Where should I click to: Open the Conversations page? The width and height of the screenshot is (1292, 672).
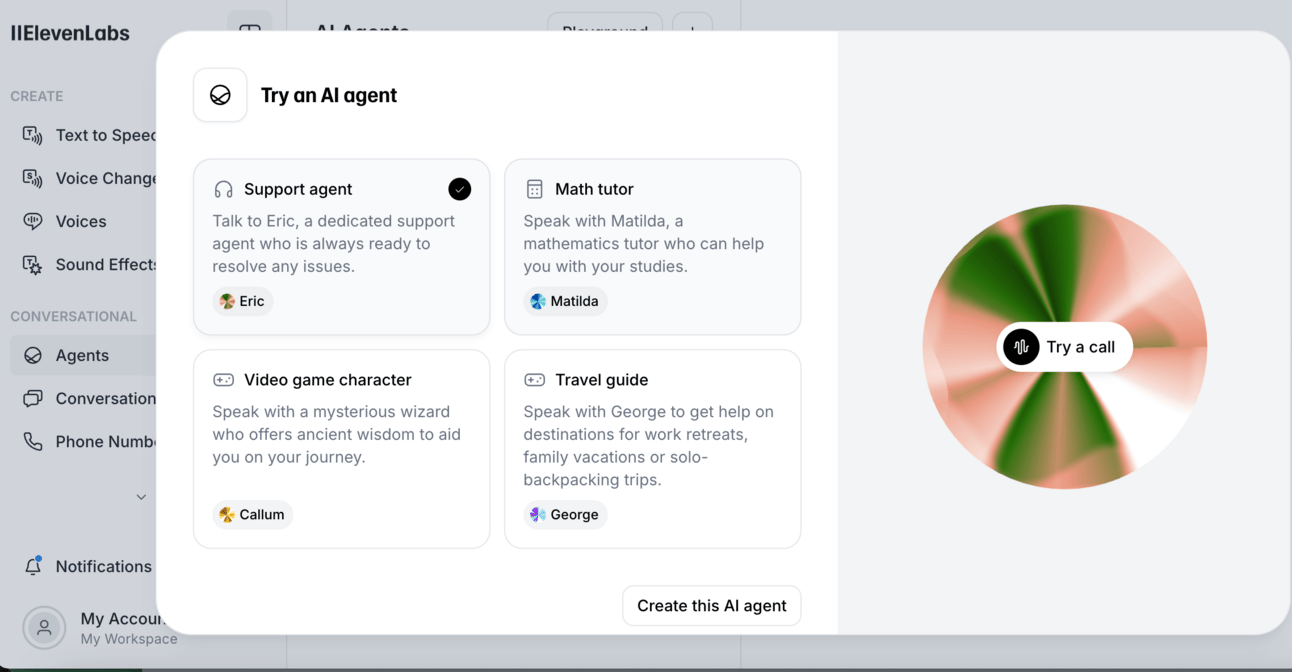[83, 398]
